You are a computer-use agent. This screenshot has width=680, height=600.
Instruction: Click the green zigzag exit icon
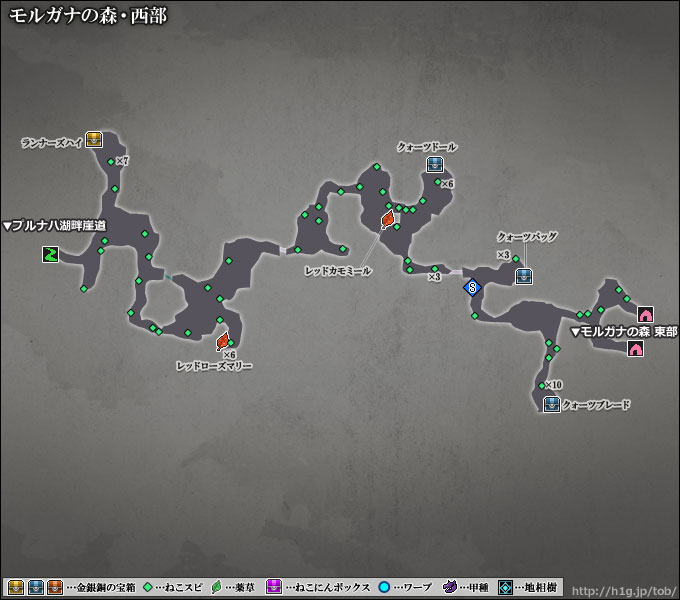coord(50,254)
